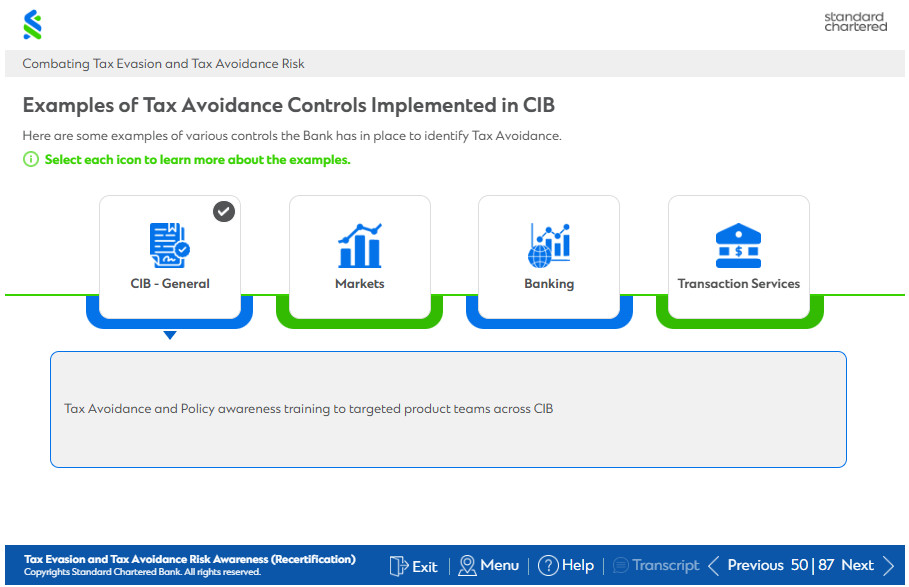Click the green info icon beside instructions

[31, 159]
